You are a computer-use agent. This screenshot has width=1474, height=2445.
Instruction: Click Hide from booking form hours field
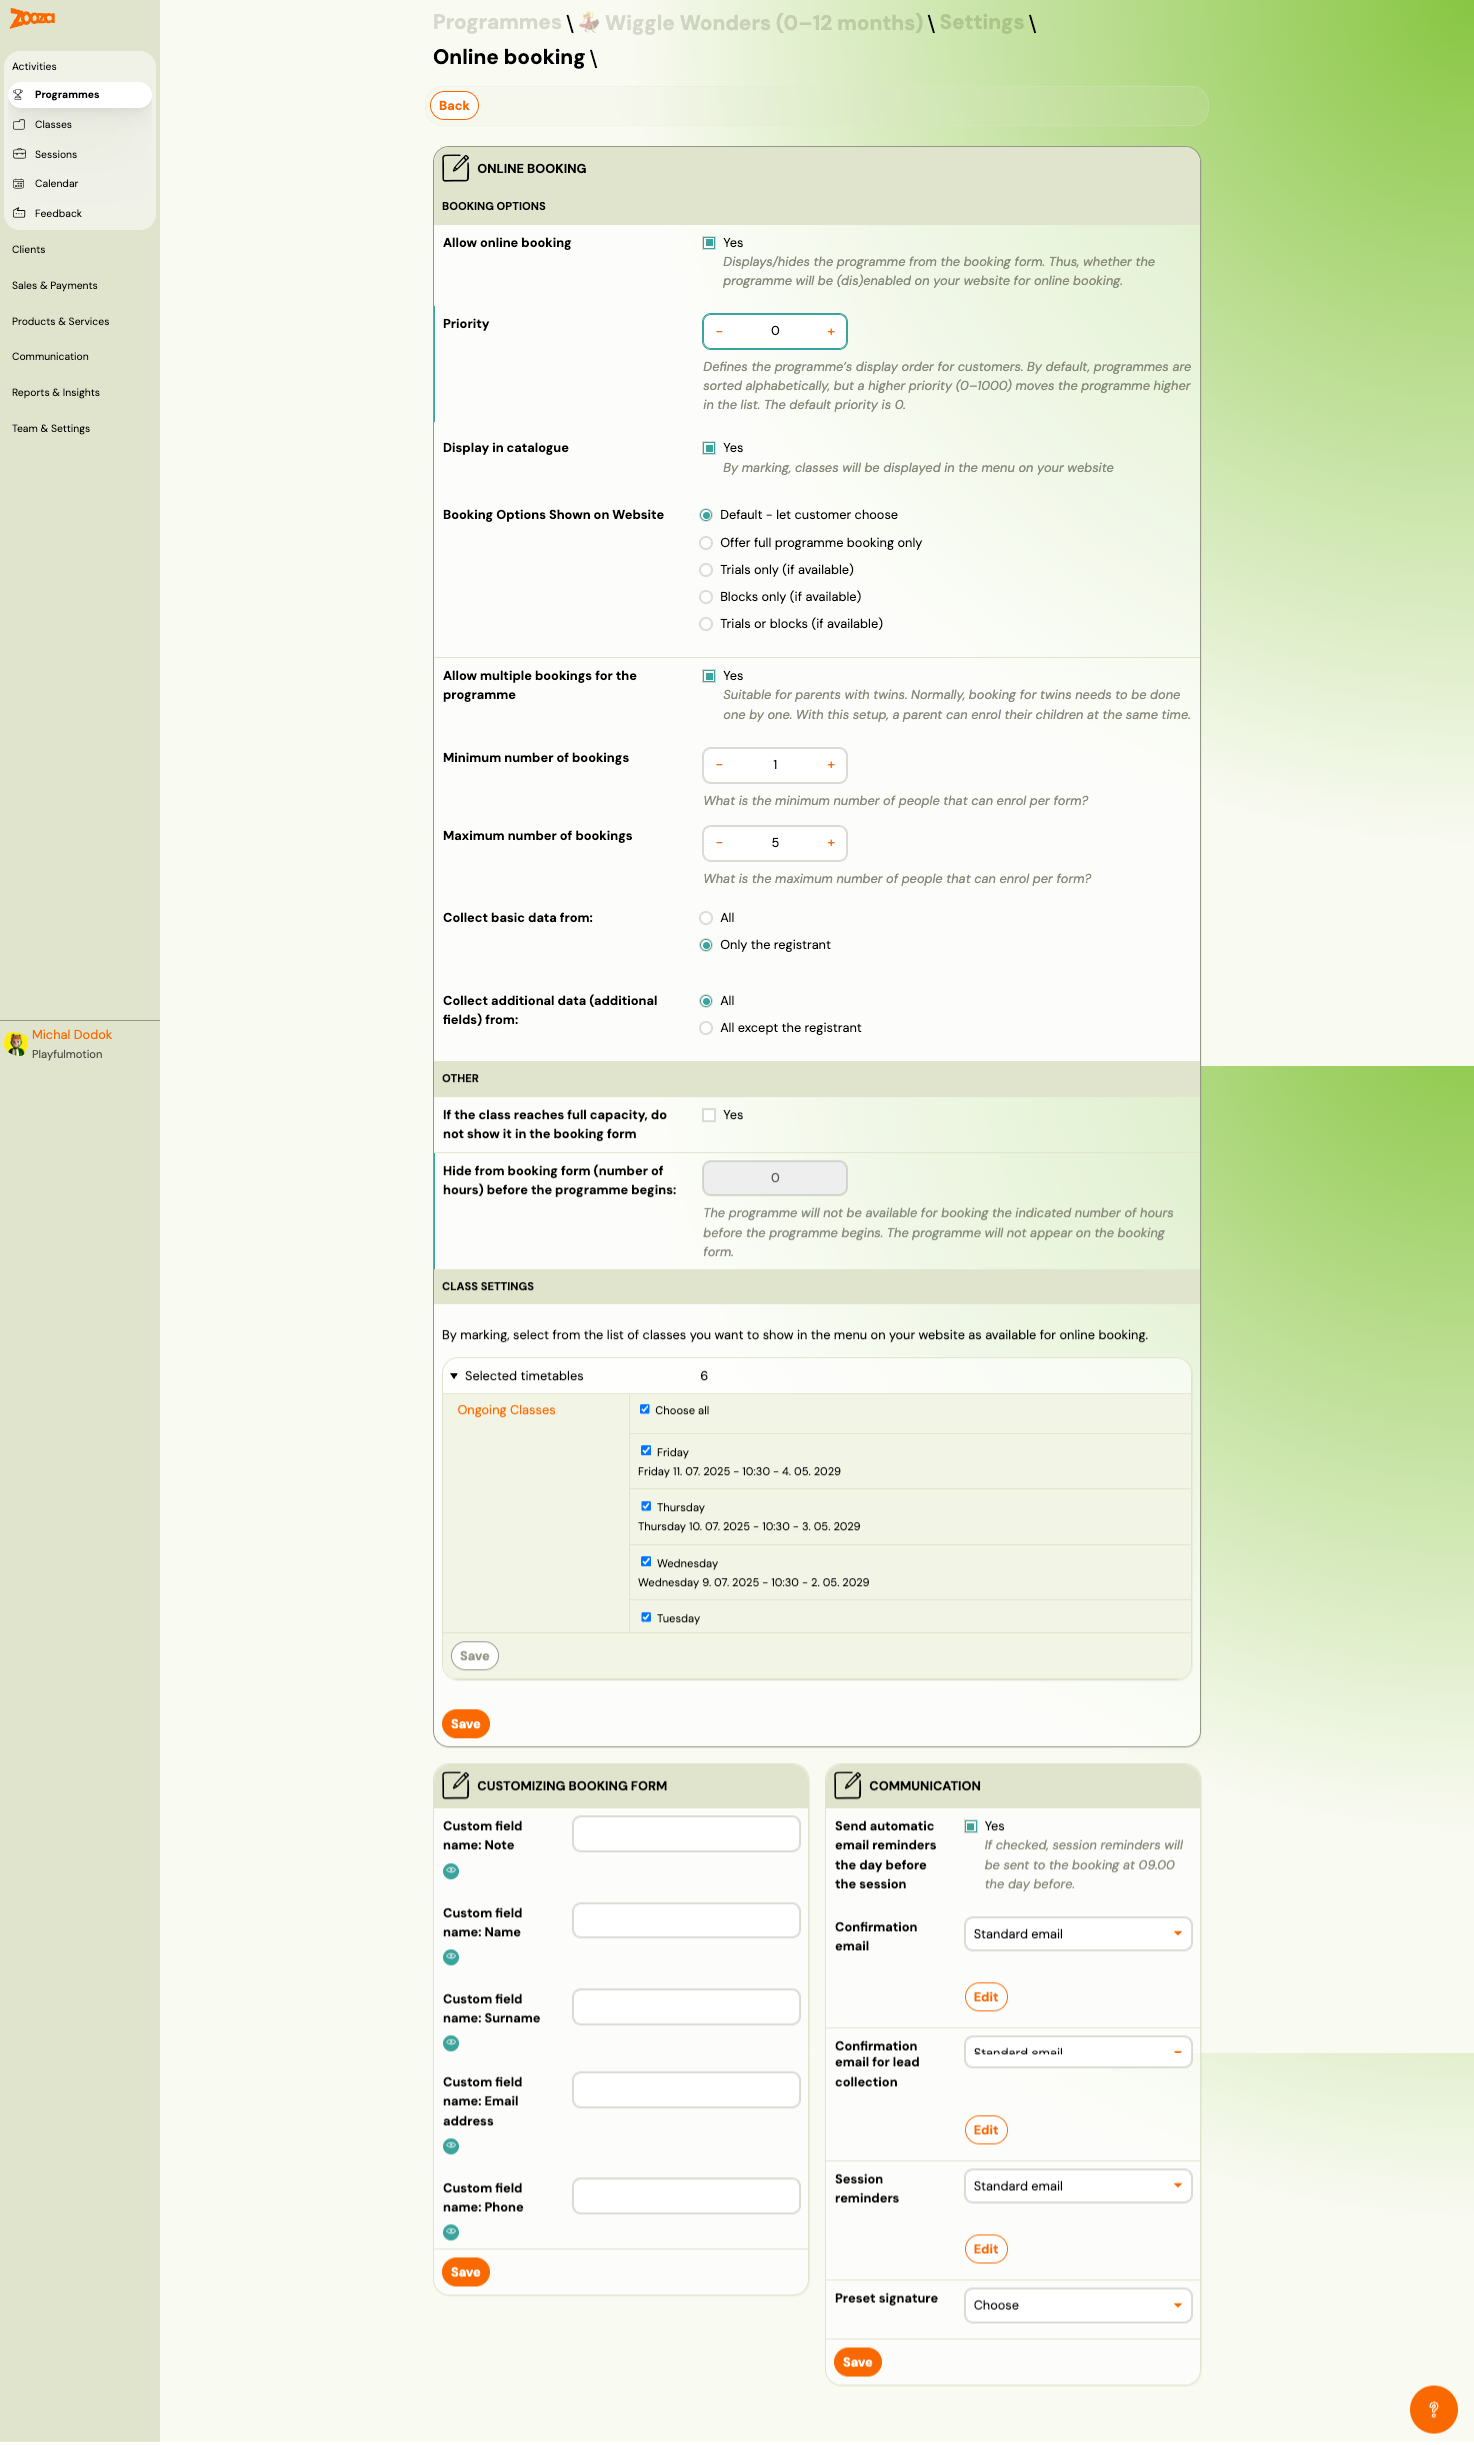click(775, 1178)
